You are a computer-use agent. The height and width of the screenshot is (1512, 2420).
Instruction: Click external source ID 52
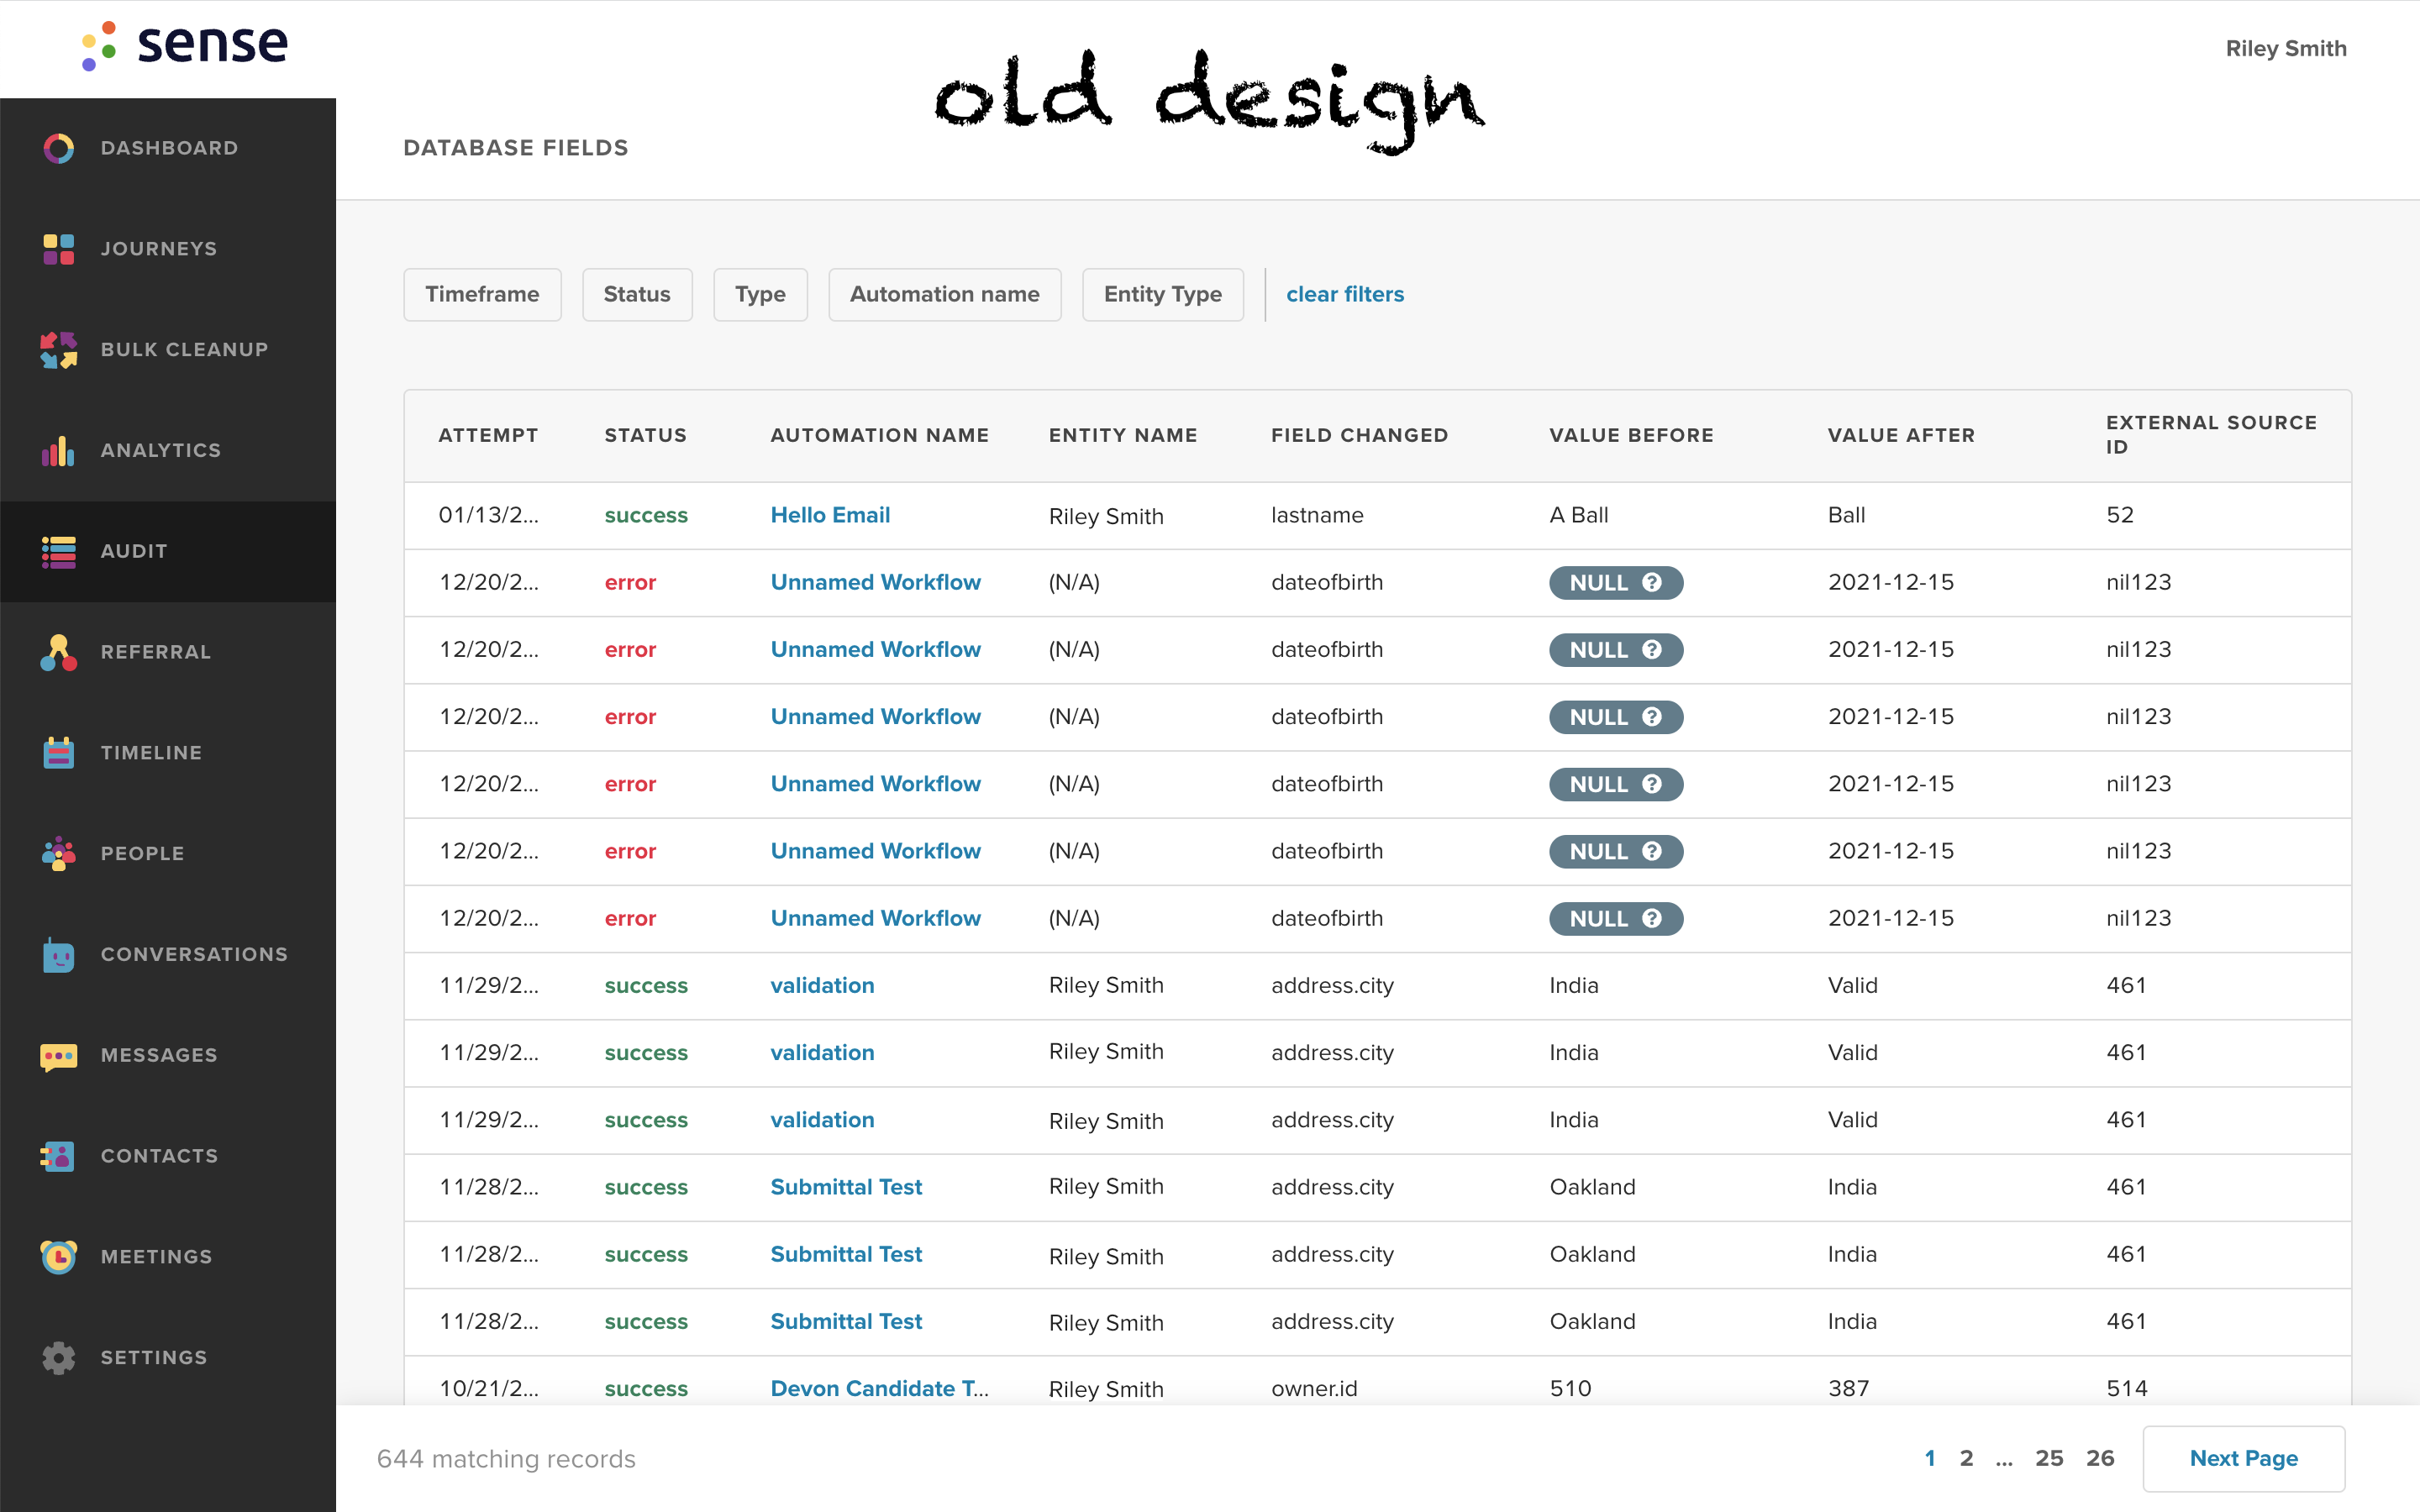2119,515
